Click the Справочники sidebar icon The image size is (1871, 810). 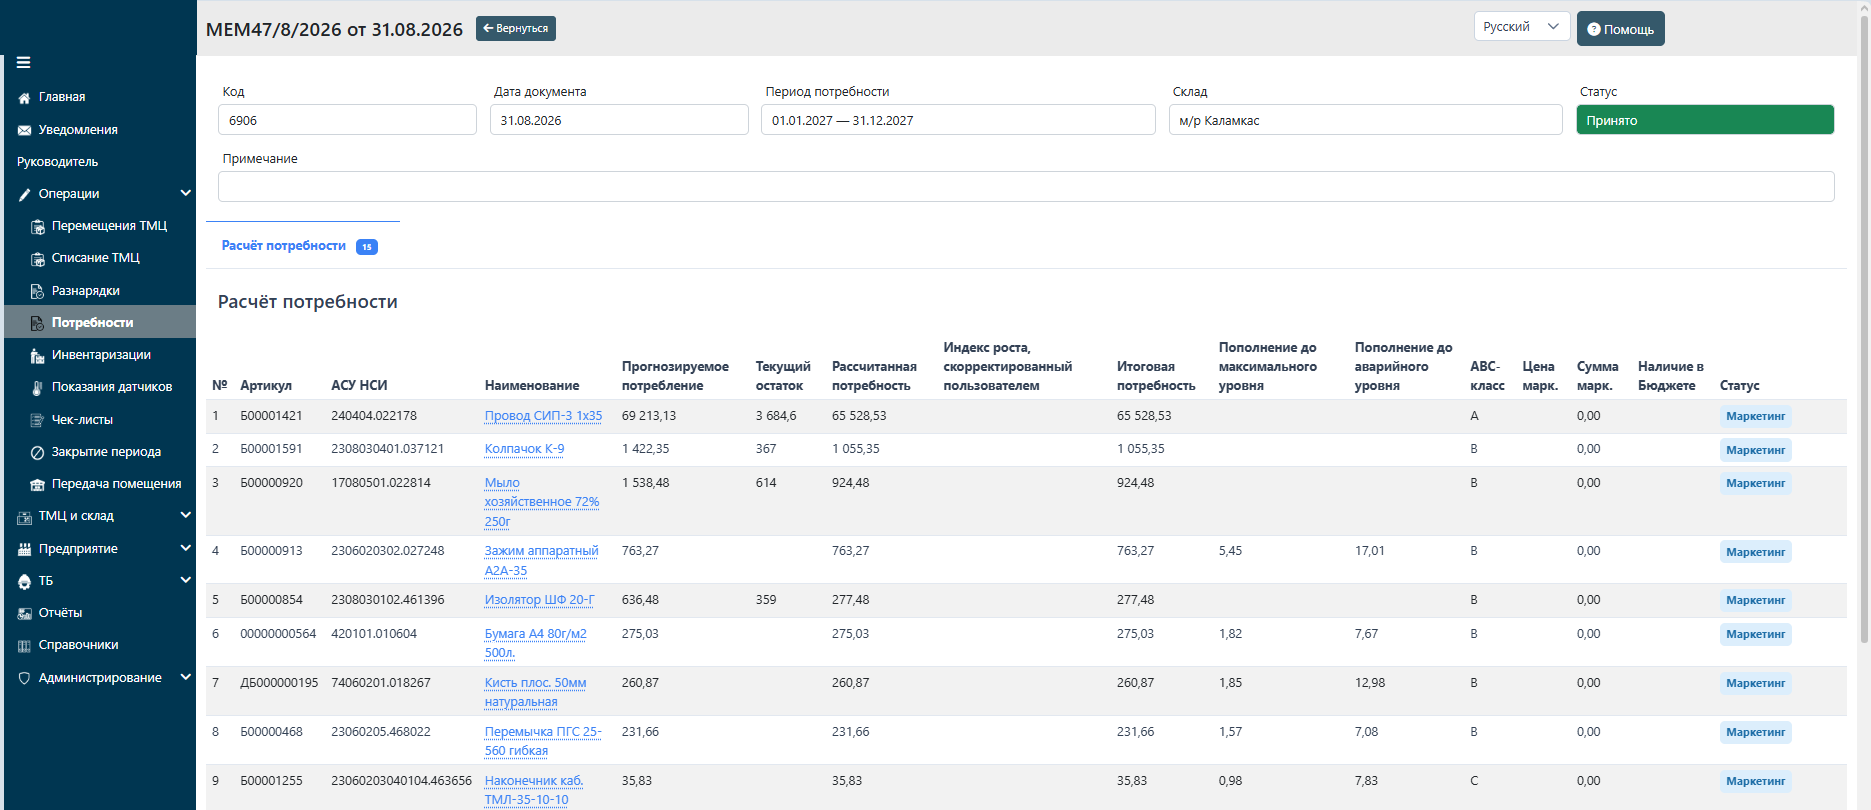click(x=25, y=646)
